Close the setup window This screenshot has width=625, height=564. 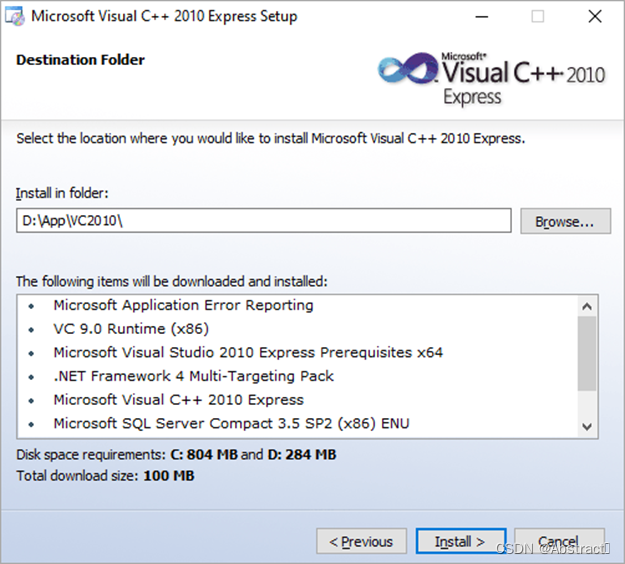[594, 16]
